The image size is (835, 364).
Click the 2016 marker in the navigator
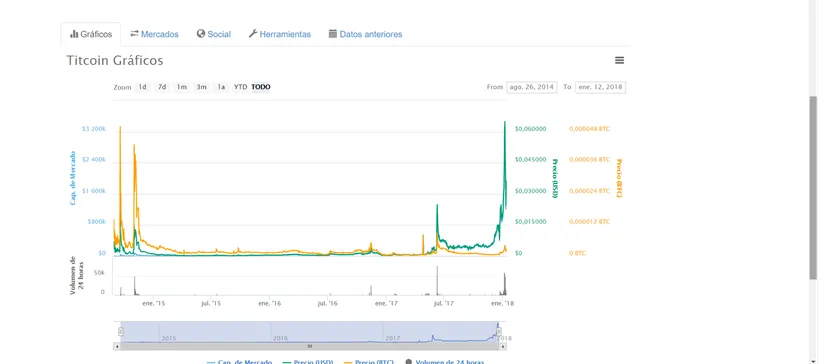click(280, 338)
